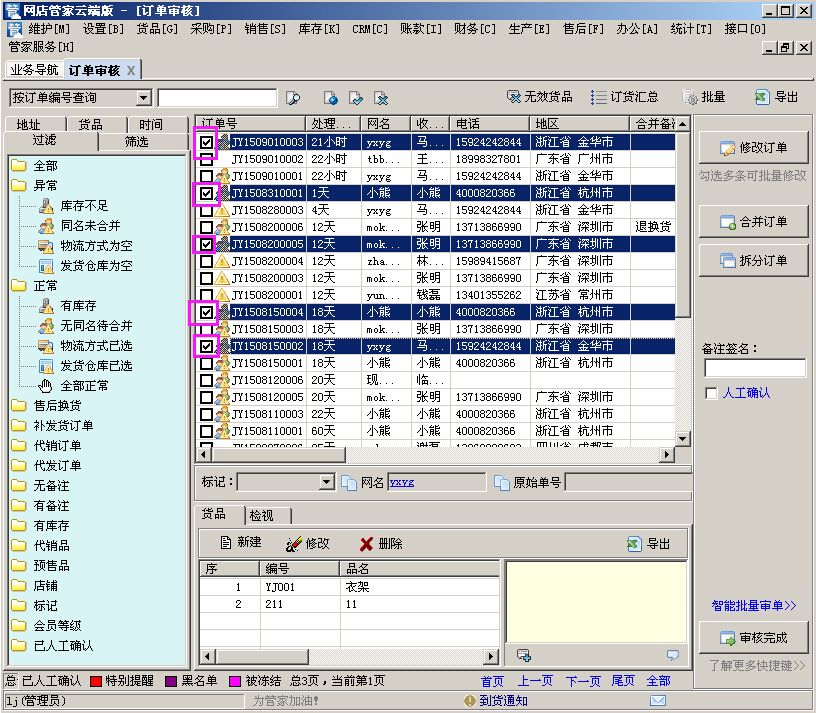Copy 网名 using the copy icon
The height and width of the screenshot is (713, 816).
pos(349,482)
